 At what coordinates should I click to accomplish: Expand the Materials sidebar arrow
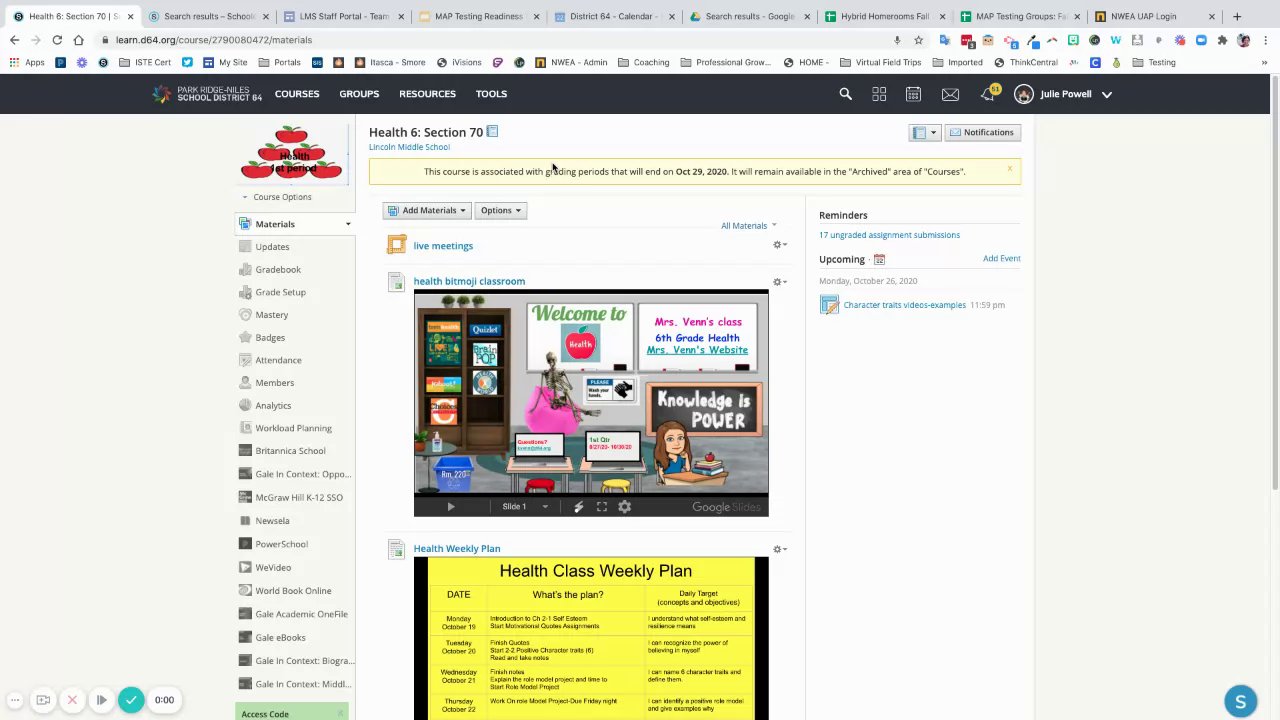tap(348, 224)
